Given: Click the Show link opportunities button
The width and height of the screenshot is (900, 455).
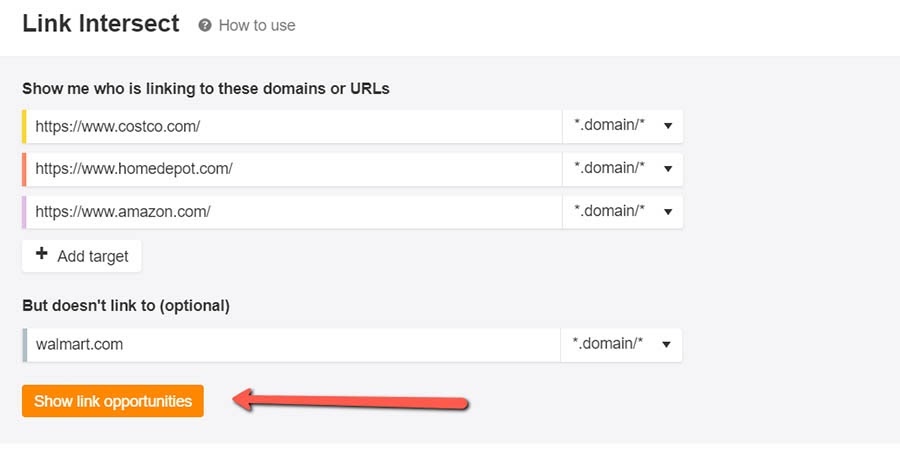Looking at the screenshot, I should [x=113, y=401].
